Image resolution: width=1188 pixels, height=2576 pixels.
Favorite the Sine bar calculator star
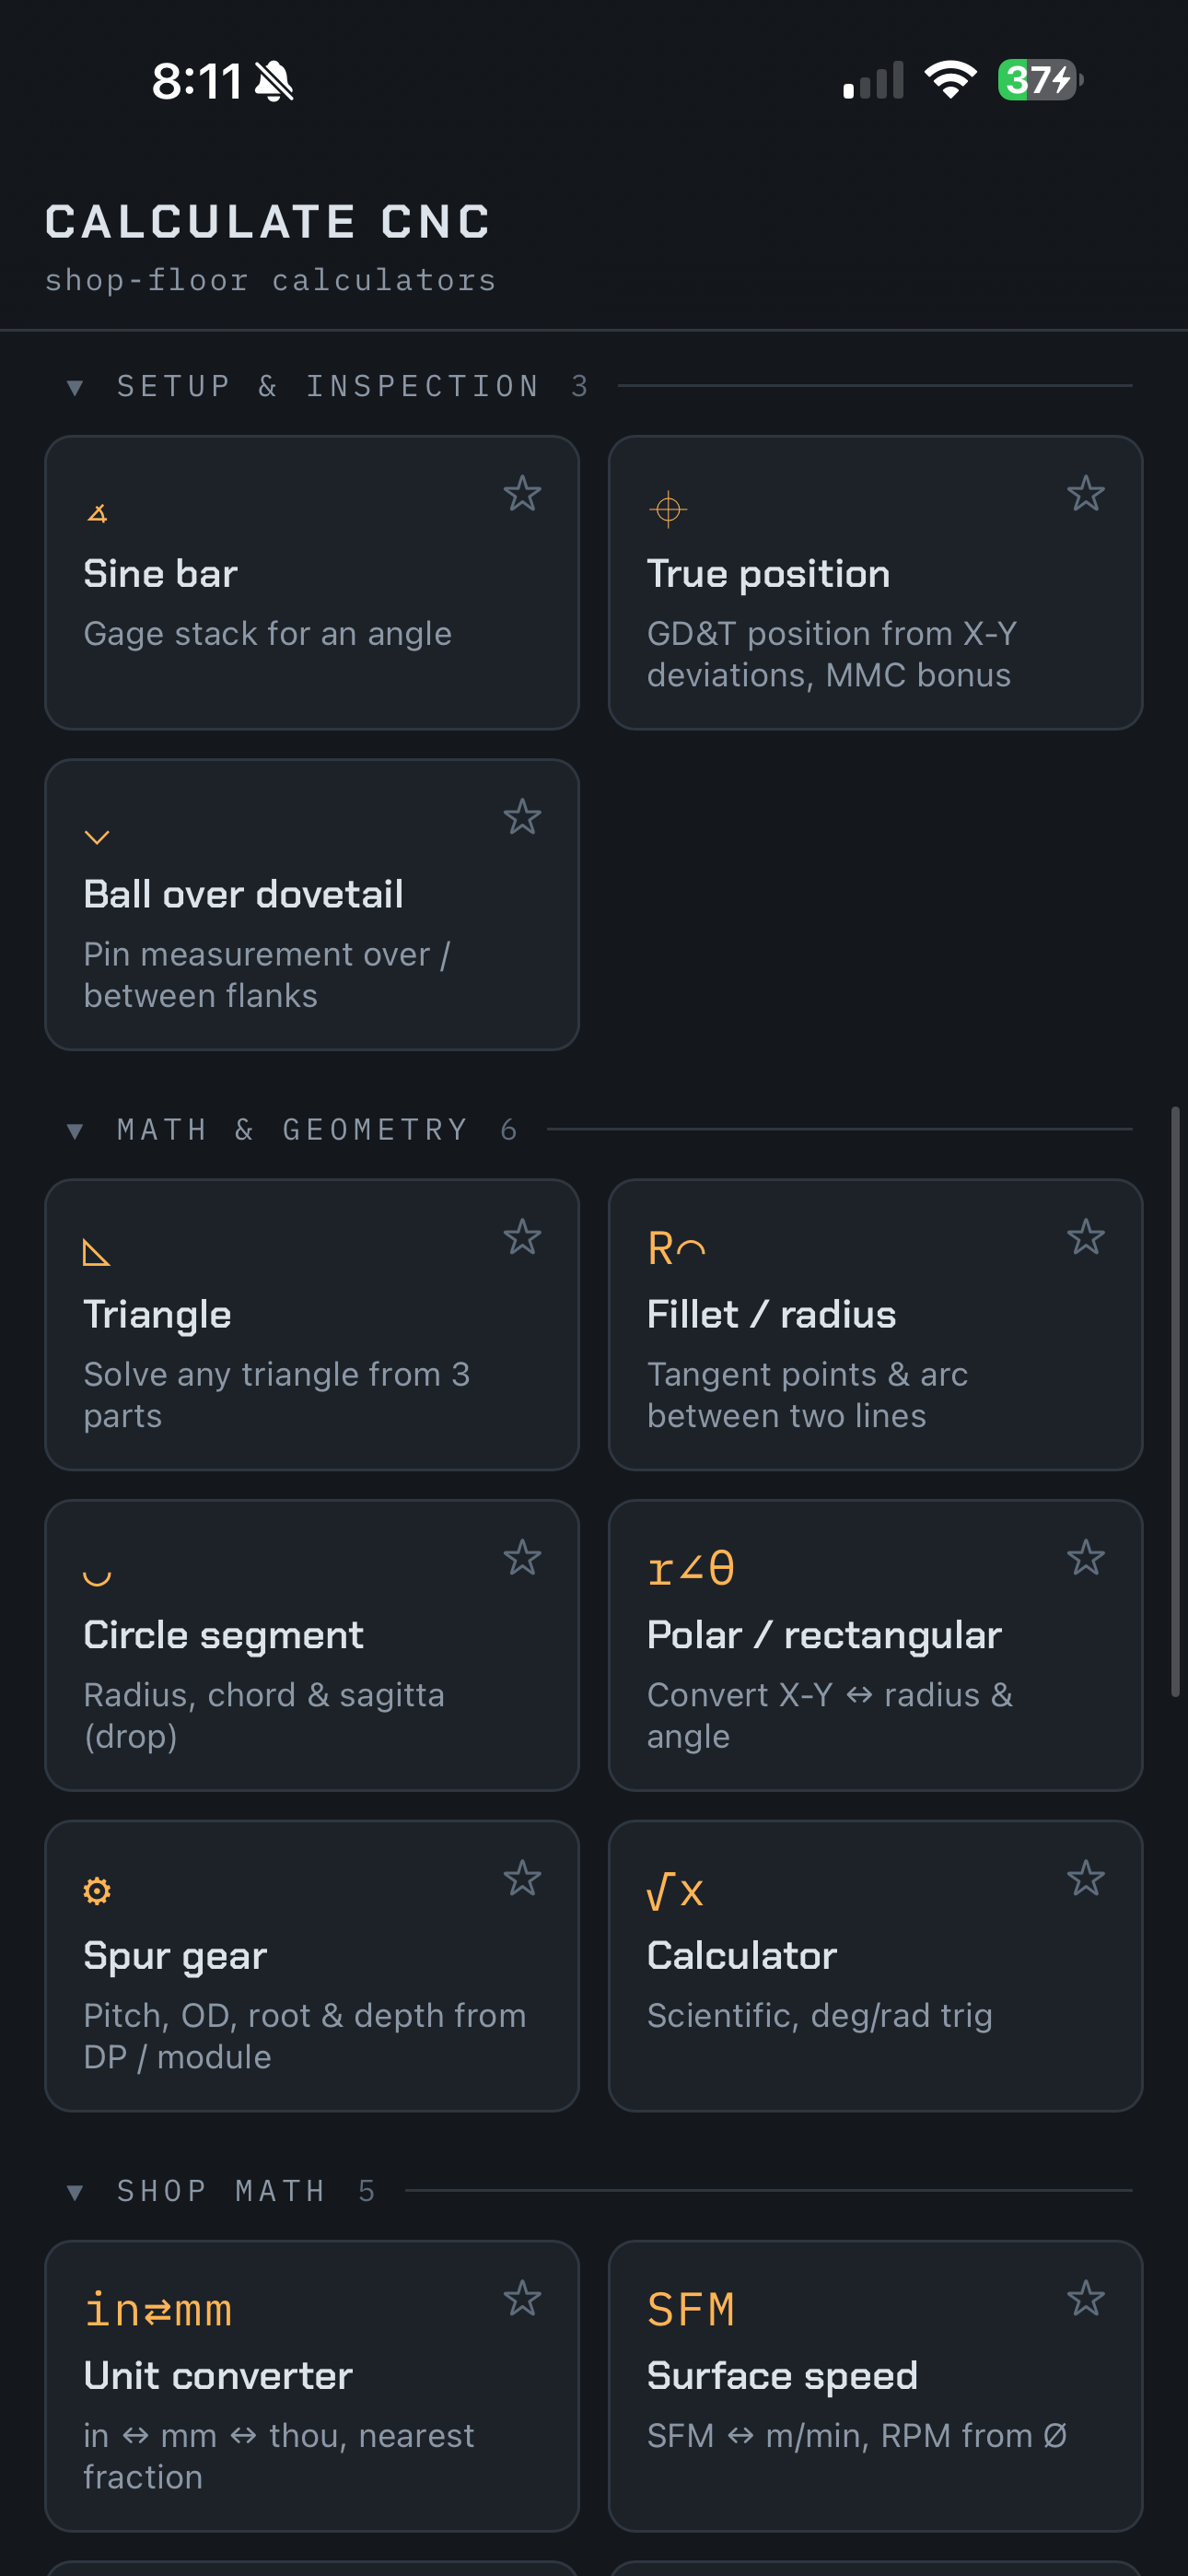(x=522, y=494)
